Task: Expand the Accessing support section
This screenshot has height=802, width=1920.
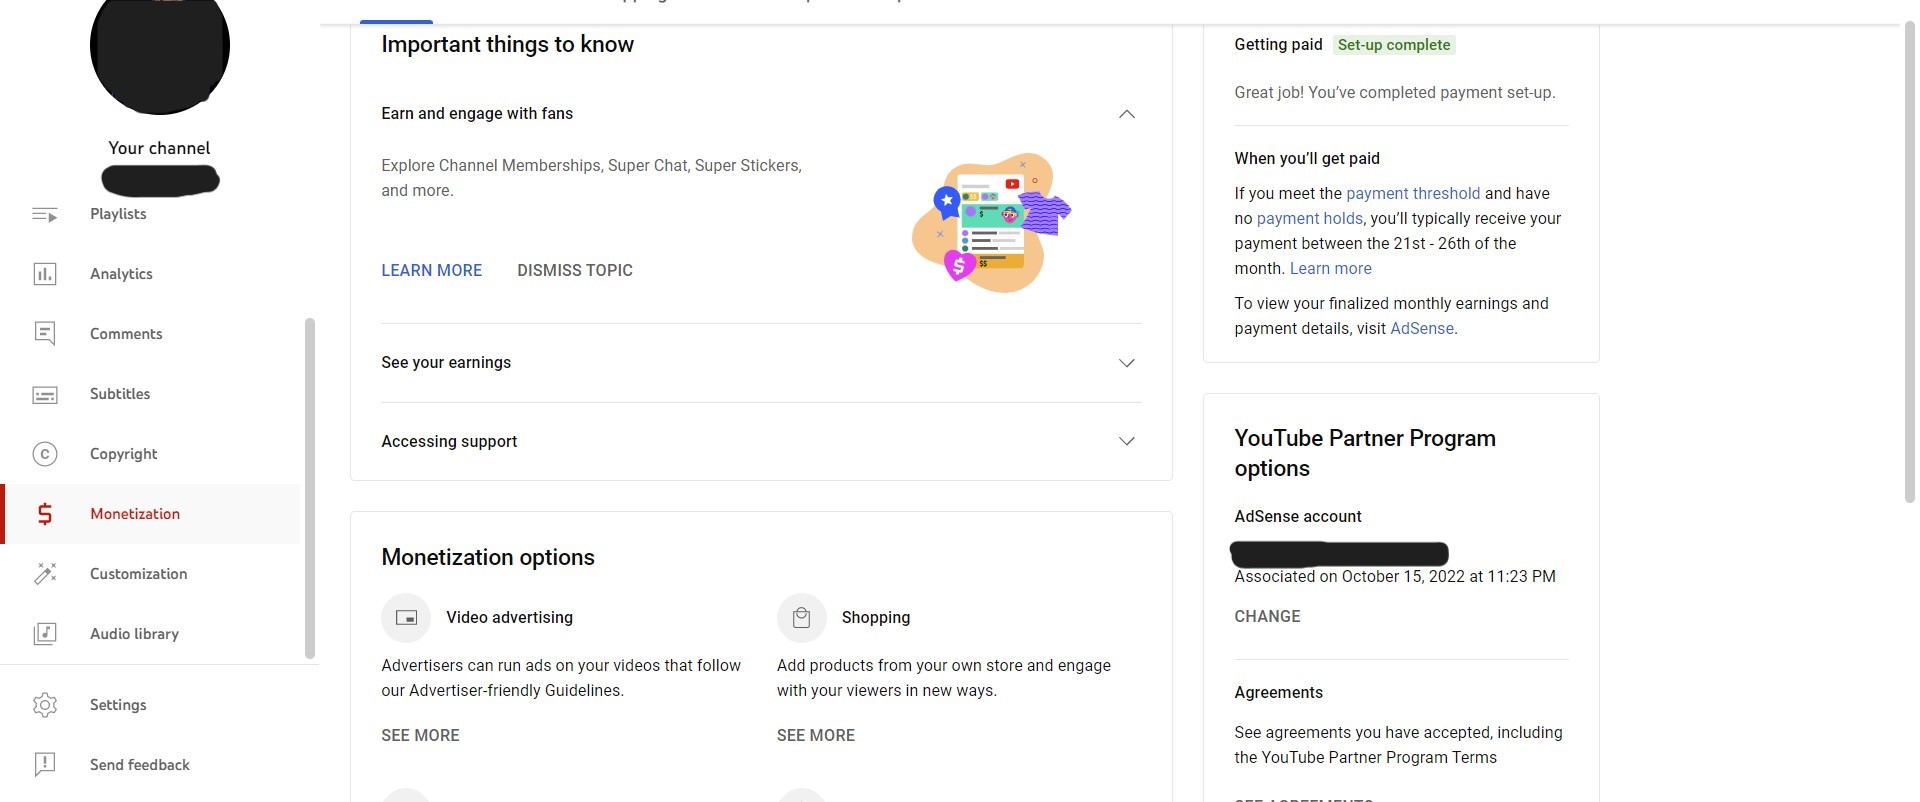Action: pos(1126,442)
